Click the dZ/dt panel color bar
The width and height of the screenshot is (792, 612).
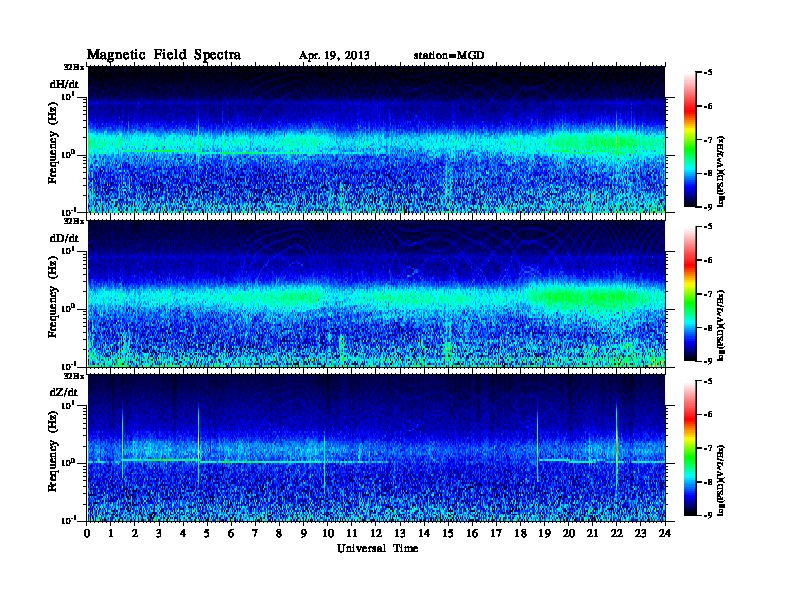click(x=690, y=448)
